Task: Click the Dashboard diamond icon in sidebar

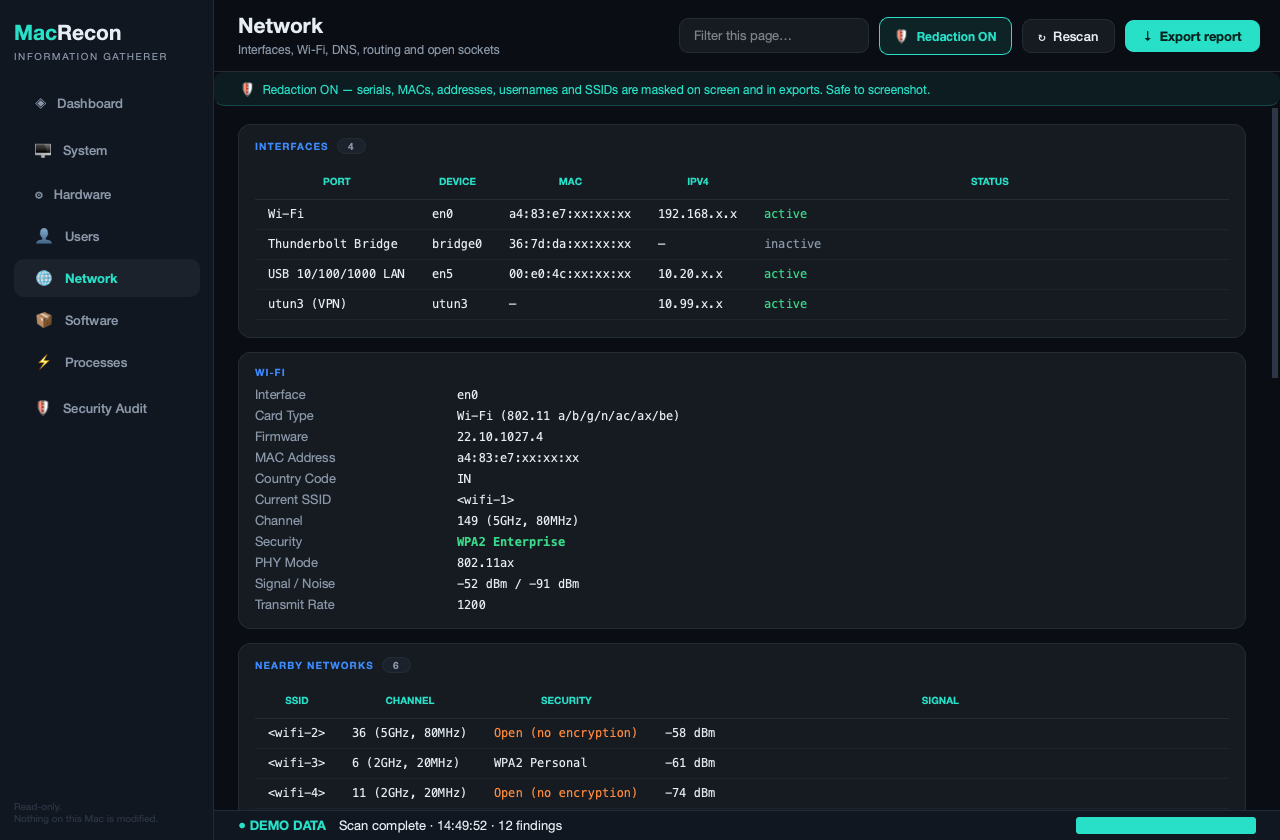Action: [40, 103]
